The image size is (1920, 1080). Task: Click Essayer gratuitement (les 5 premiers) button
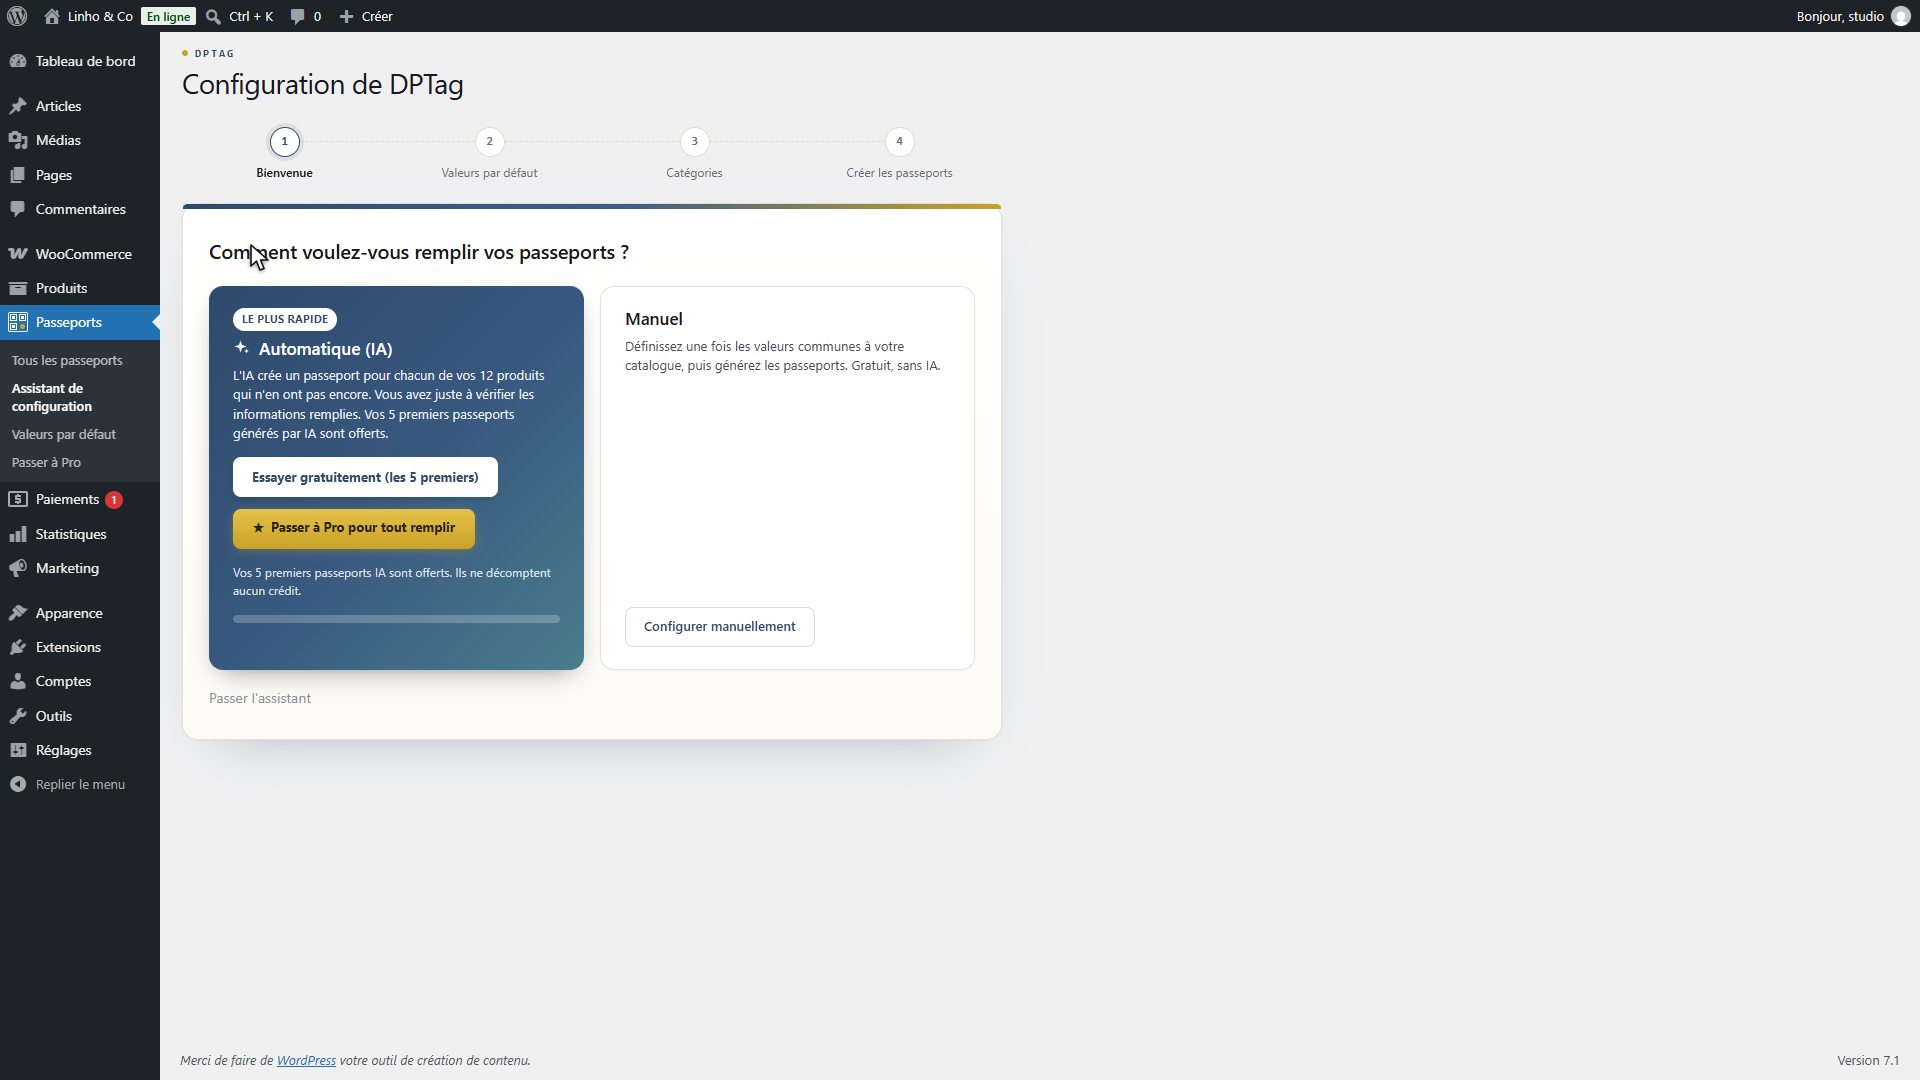click(x=365, y=477)
